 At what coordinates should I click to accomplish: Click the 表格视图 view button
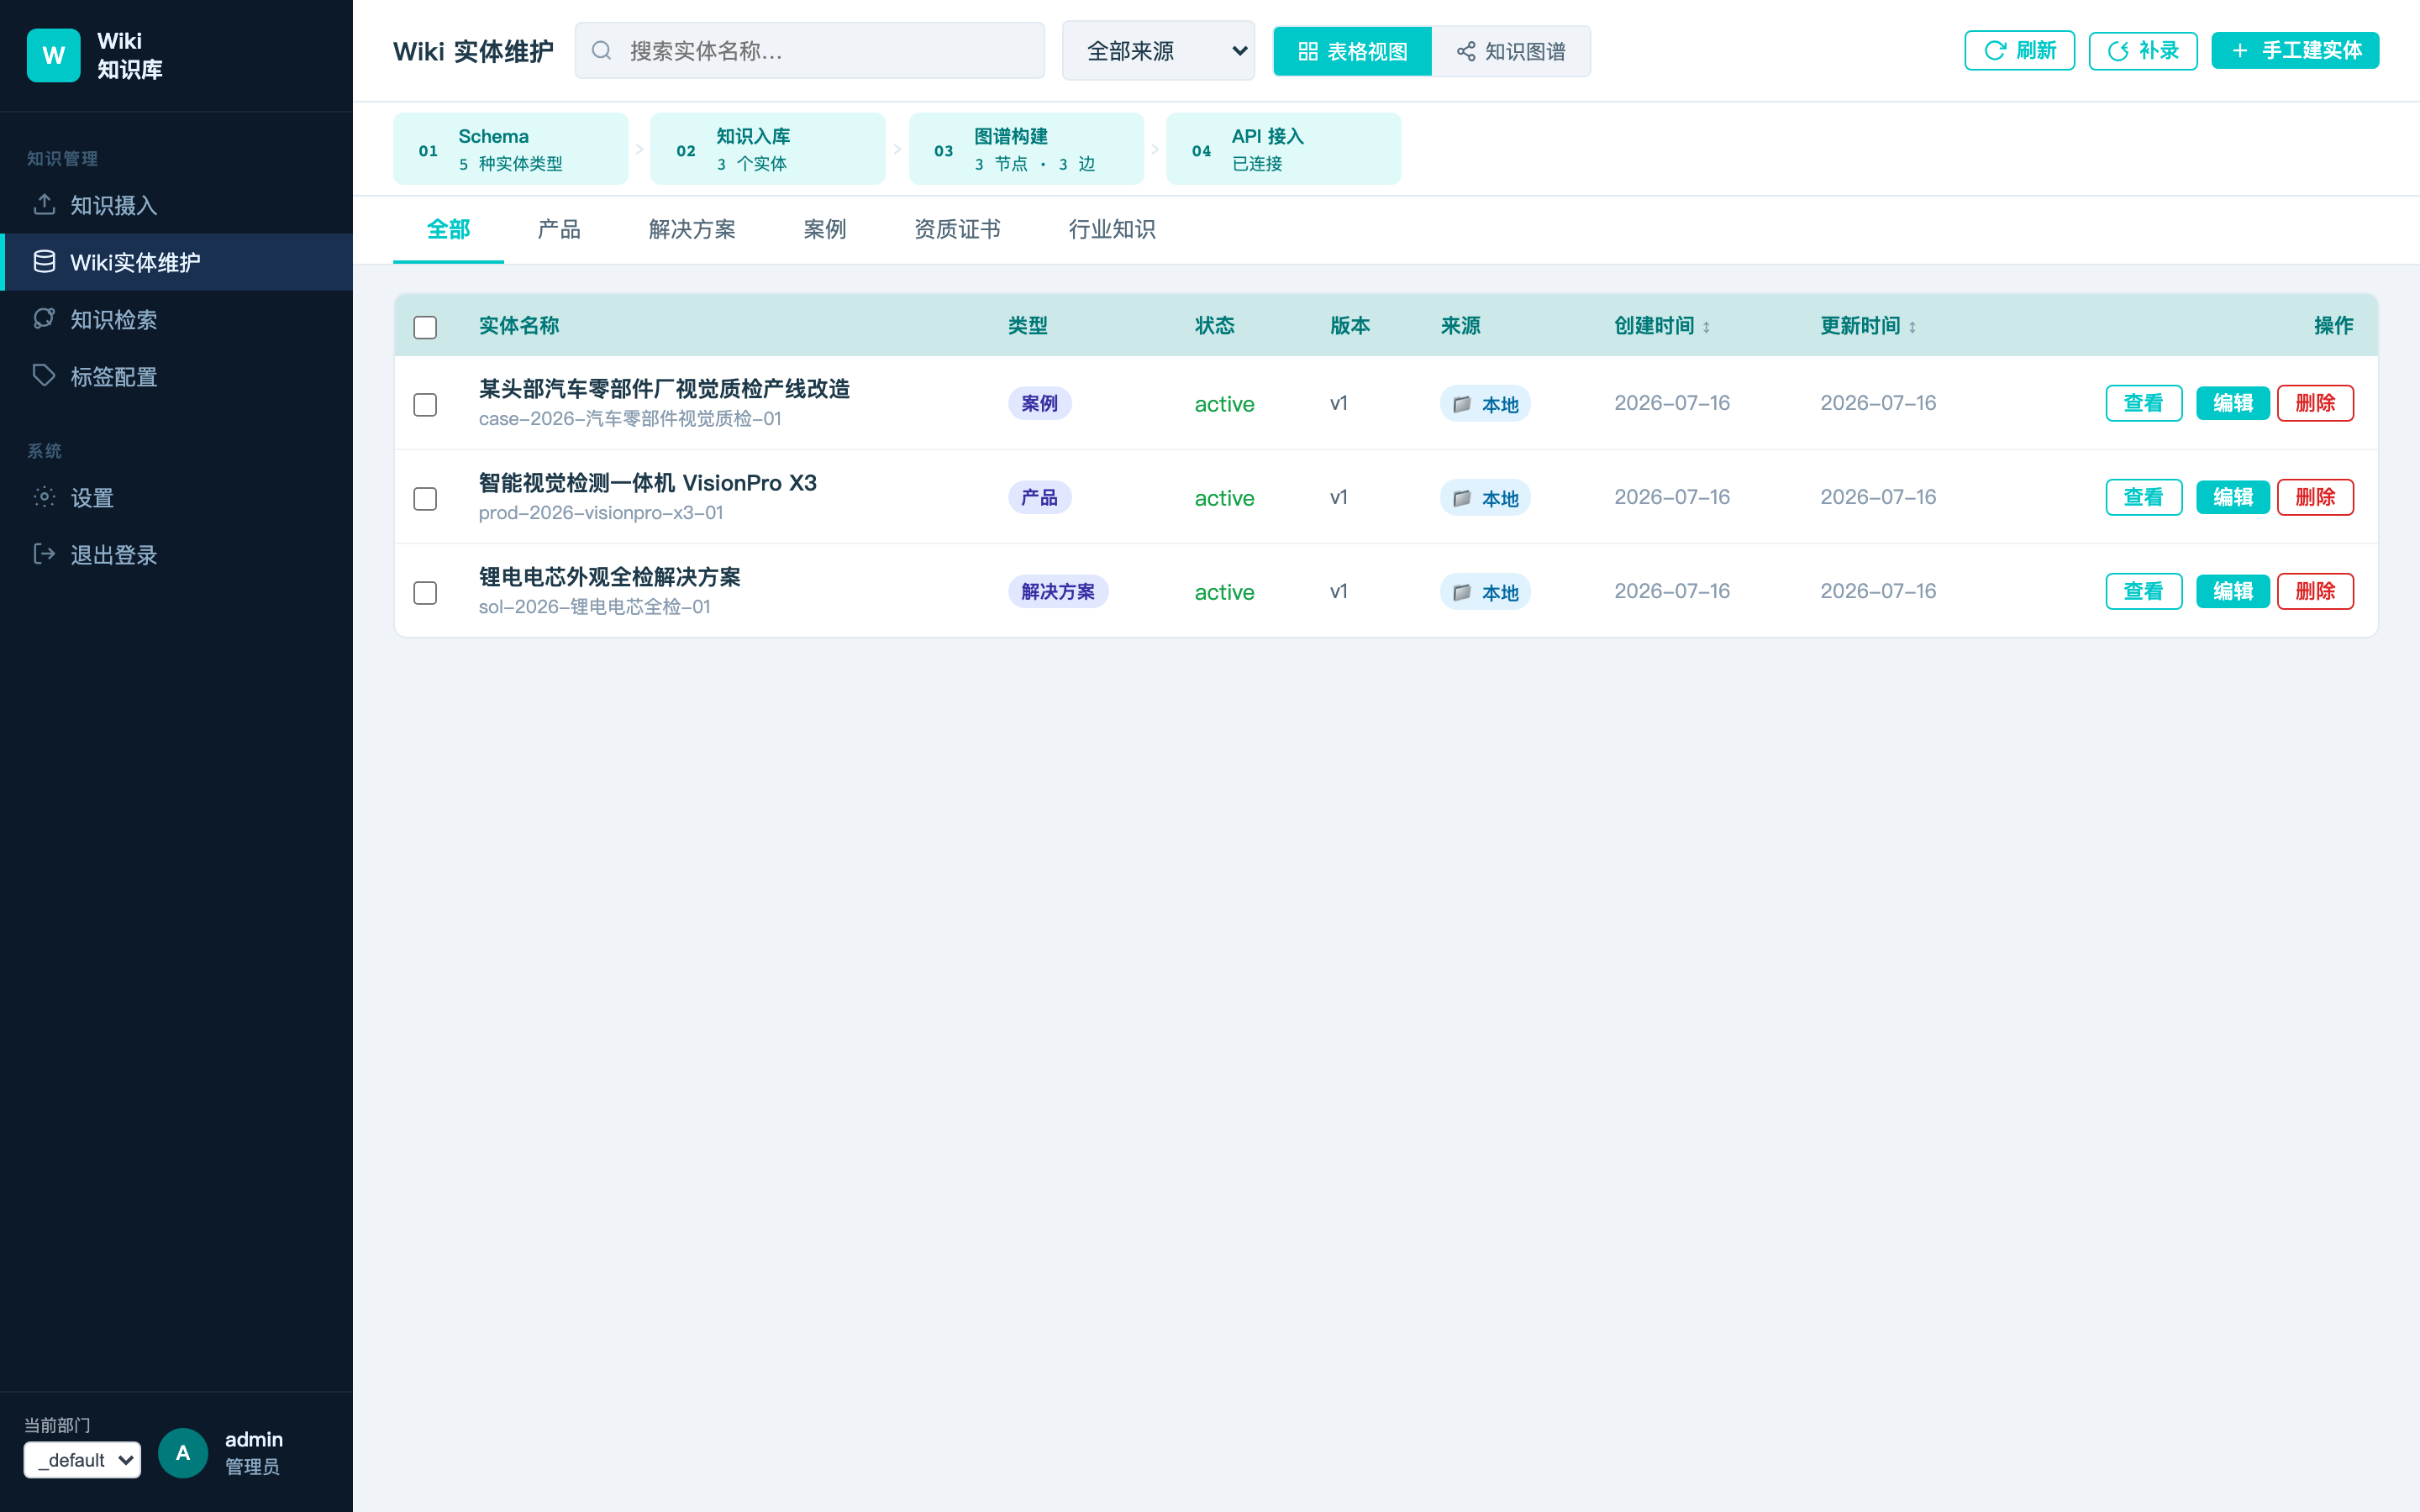point(1352,51)
